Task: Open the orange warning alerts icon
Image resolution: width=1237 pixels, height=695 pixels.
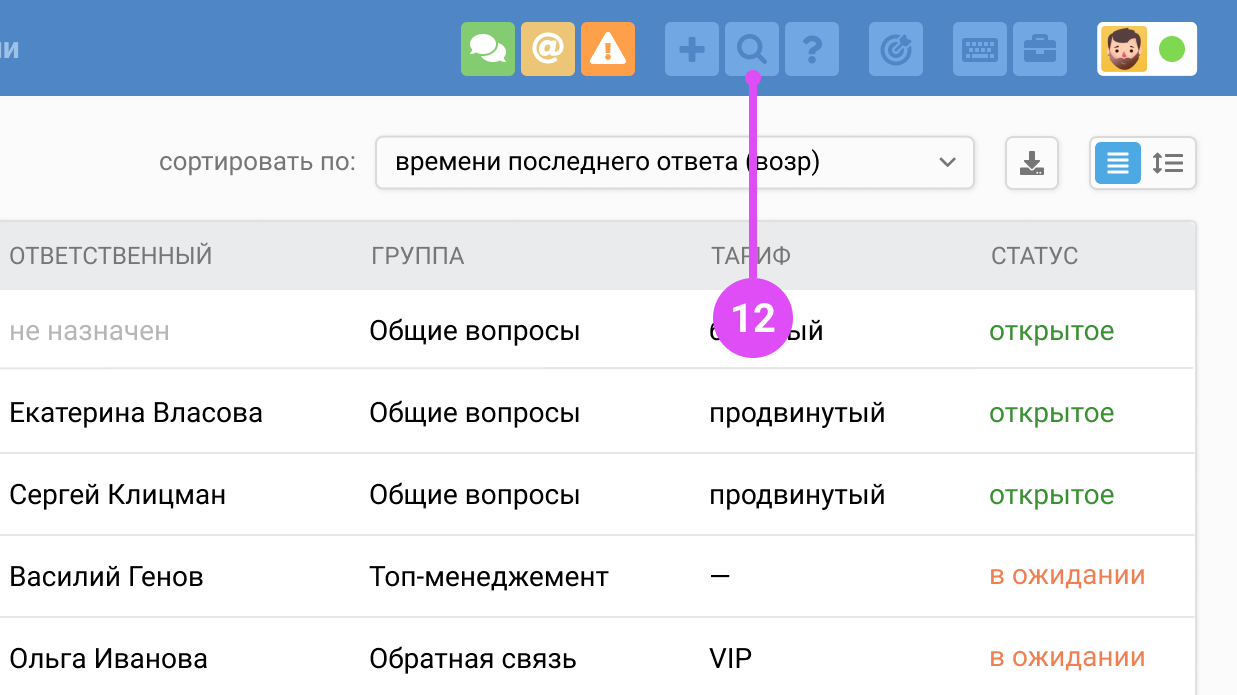Action: pos(607,49)
